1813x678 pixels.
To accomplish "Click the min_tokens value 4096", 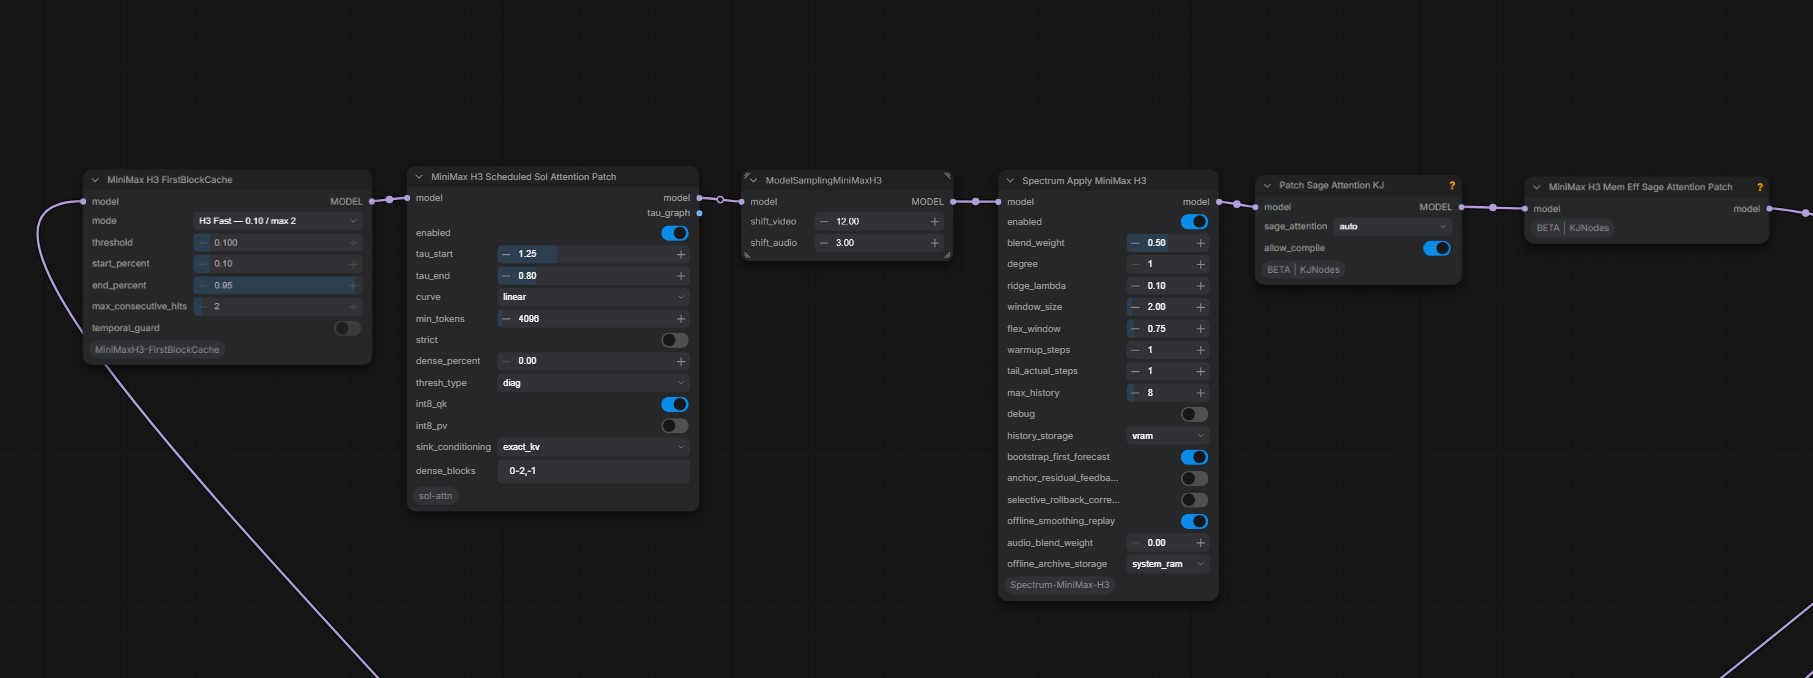I will point(529,319).
